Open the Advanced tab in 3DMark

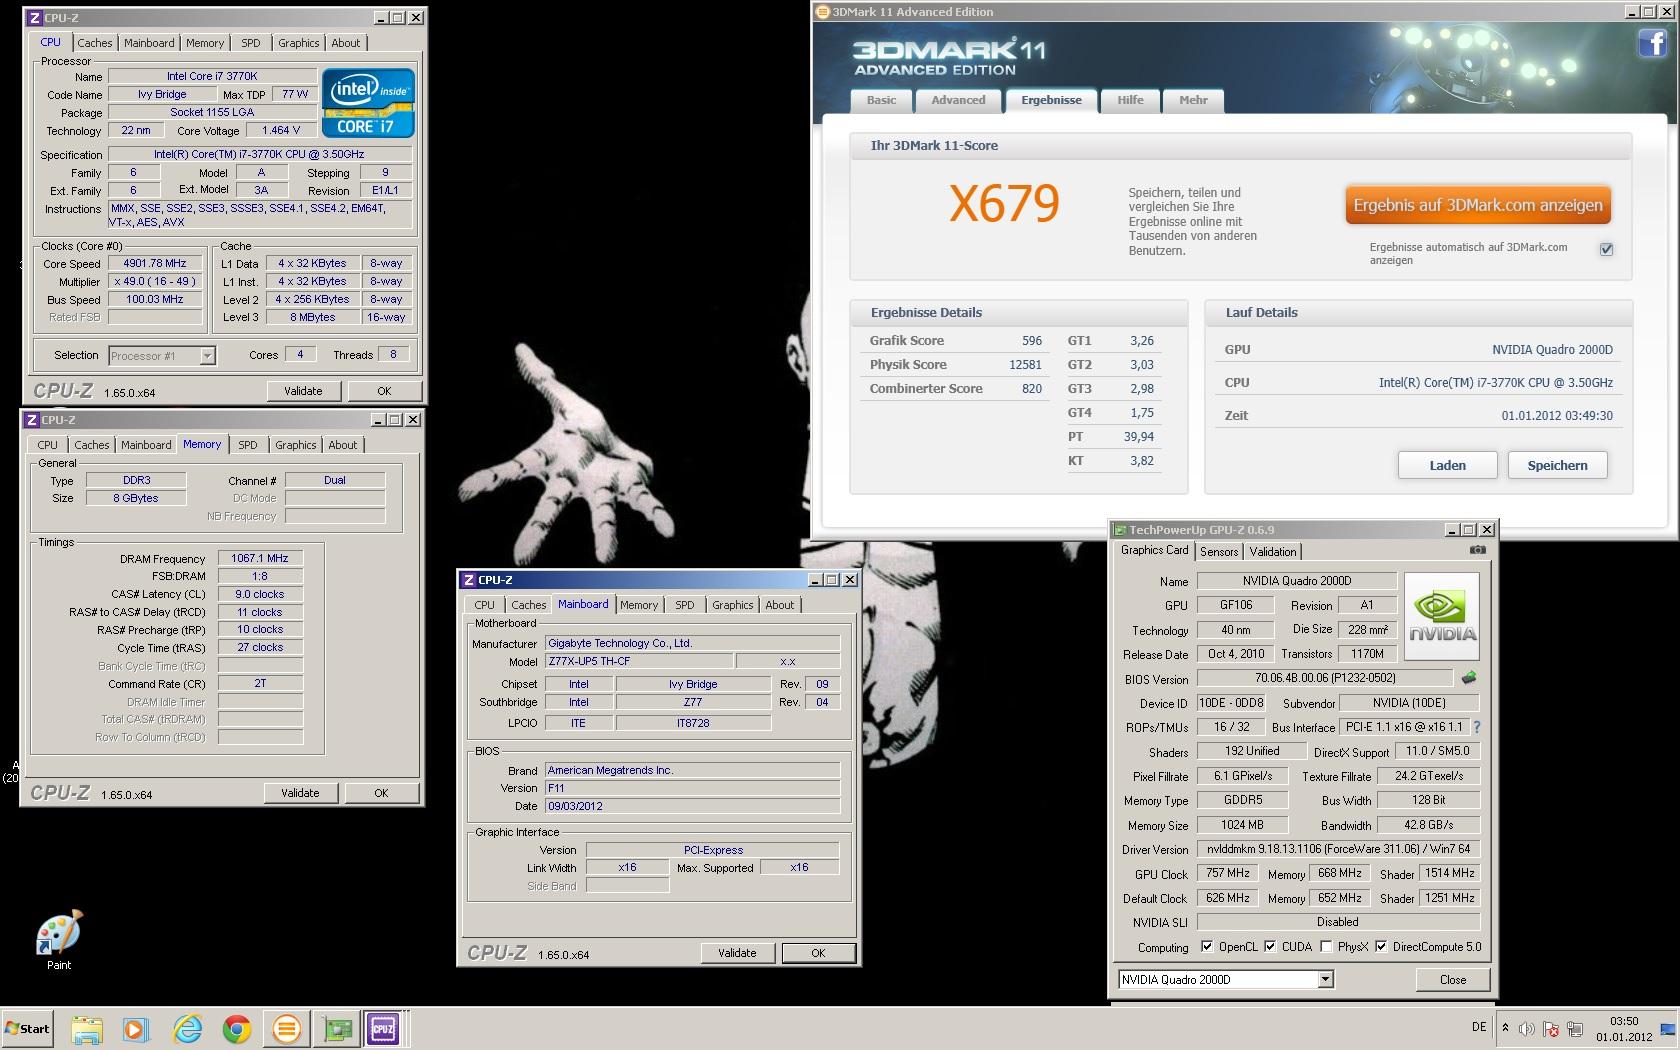click(x=958, y=100)
